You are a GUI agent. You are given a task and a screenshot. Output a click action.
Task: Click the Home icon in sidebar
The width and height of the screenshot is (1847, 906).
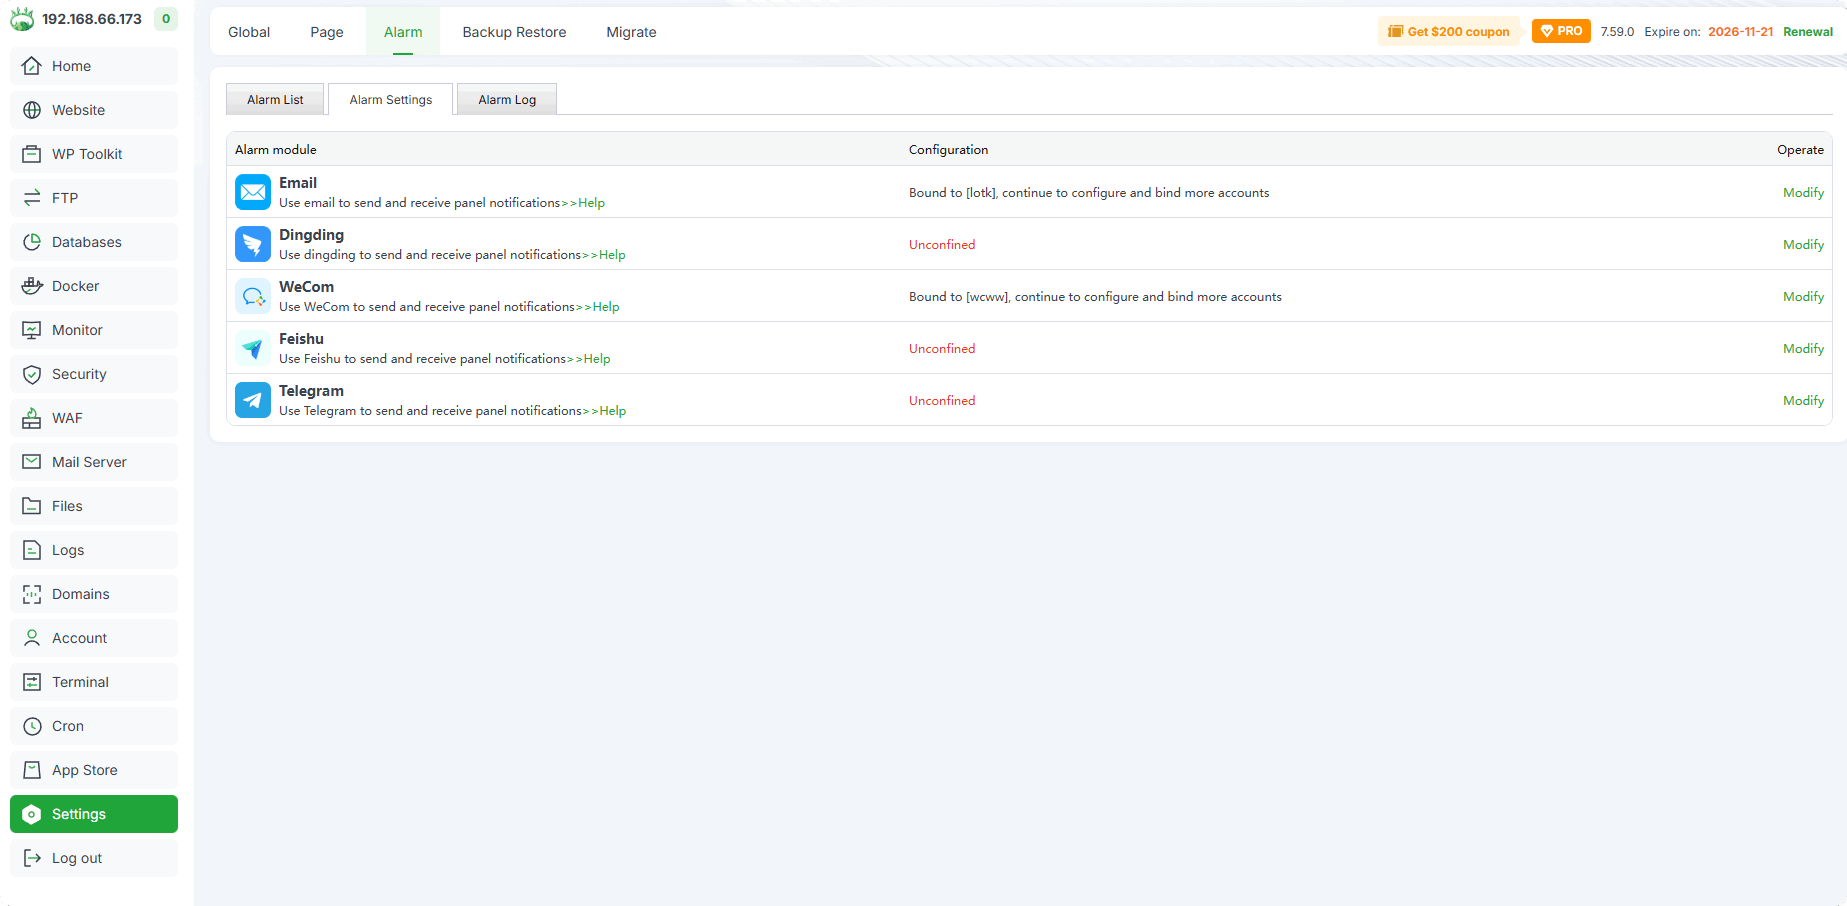[32, 66]
